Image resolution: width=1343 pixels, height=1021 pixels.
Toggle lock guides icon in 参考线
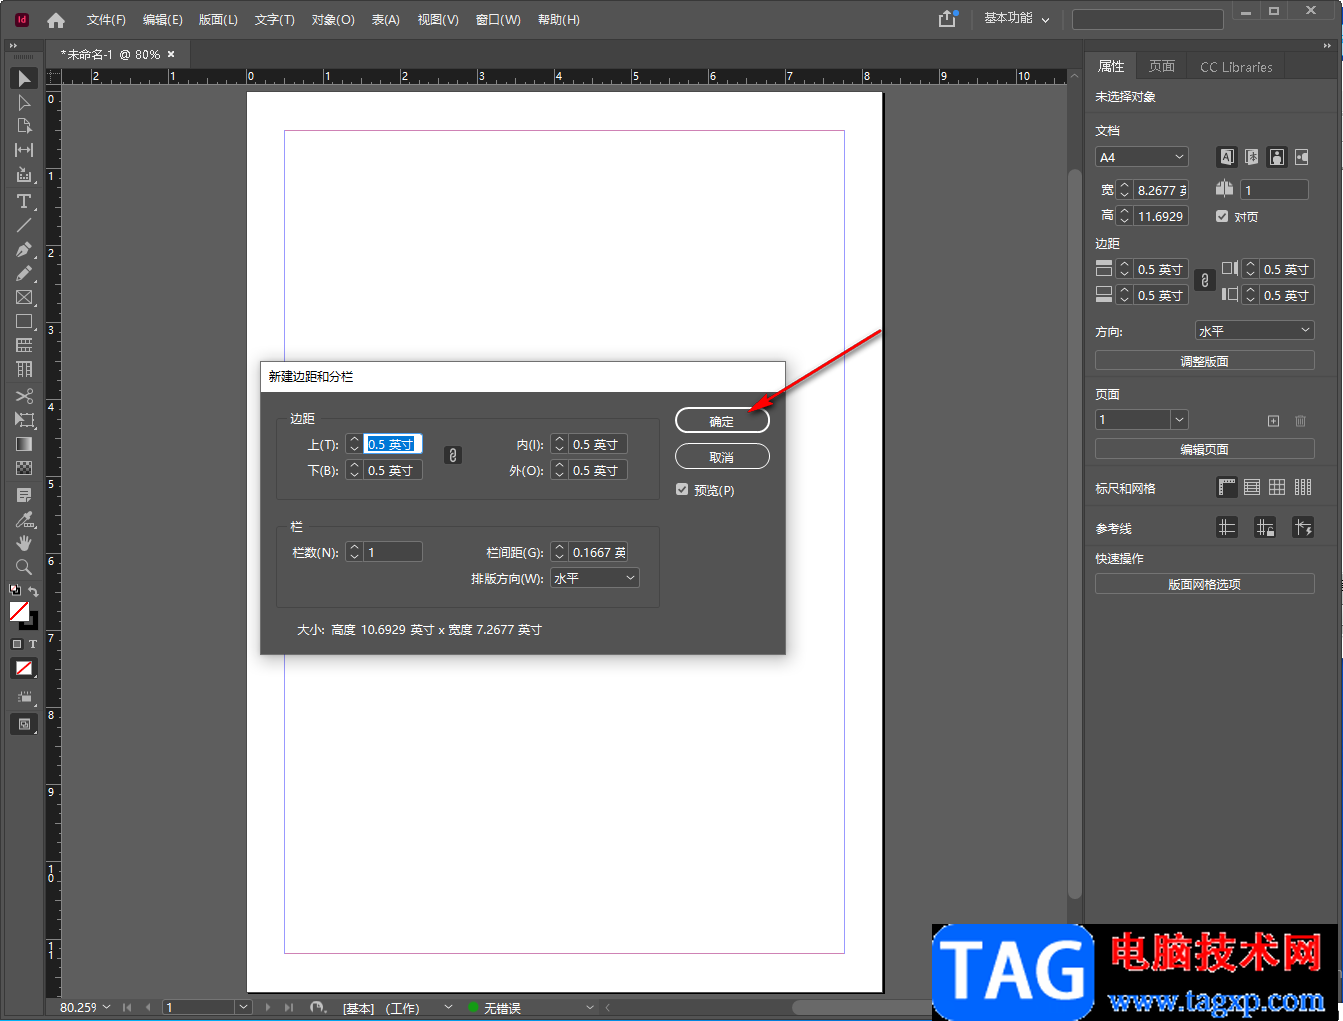1265,527
